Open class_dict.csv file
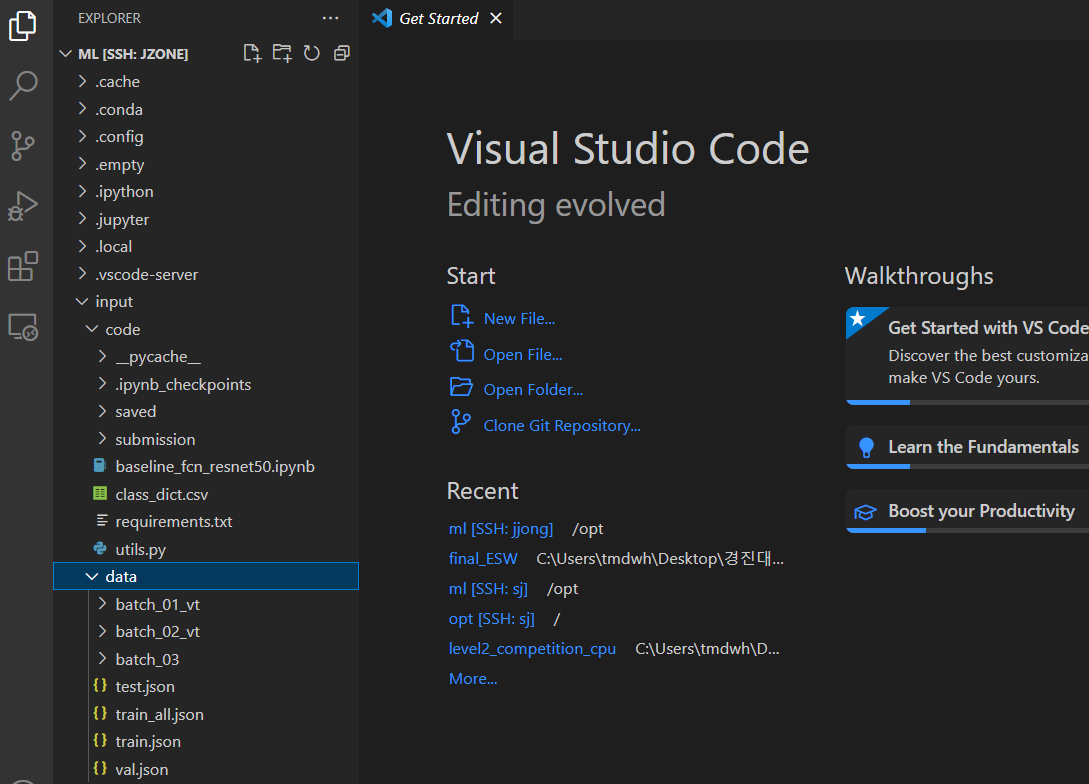This screenshot has height=784, width=1089. [206, 494]
